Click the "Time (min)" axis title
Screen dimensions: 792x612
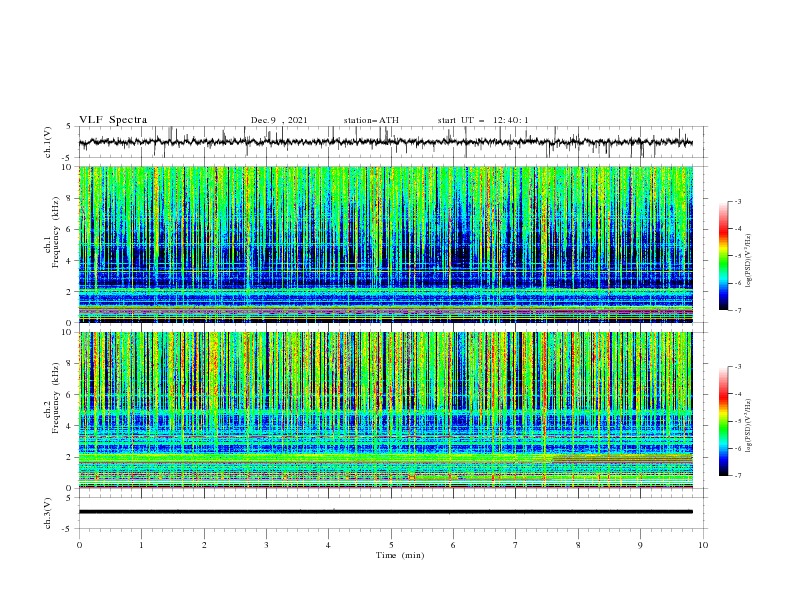(x=400, y=555)
